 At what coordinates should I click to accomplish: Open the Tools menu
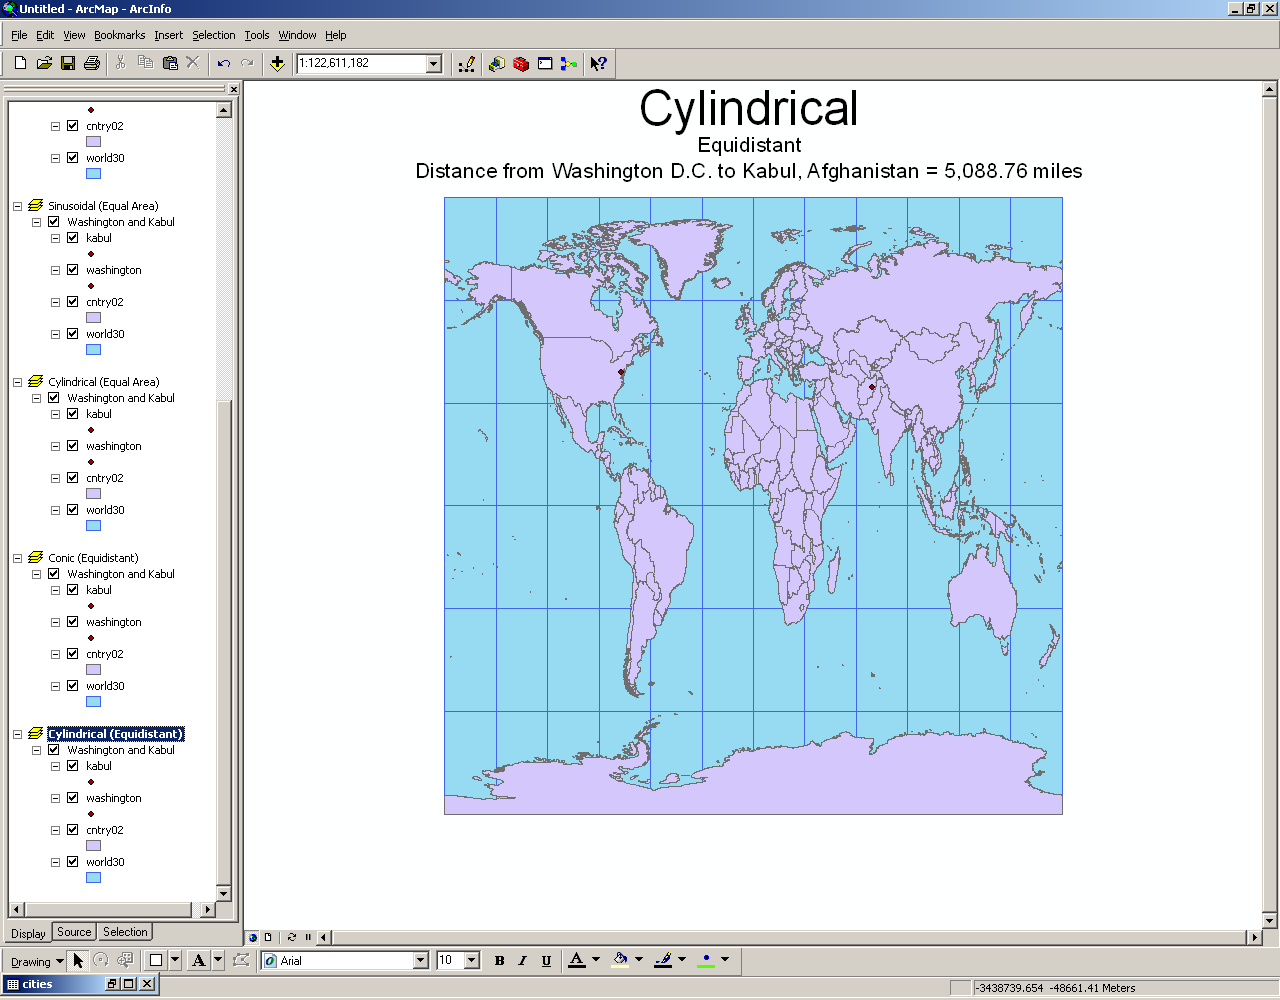pyautogui.click(x=256, y=35)
